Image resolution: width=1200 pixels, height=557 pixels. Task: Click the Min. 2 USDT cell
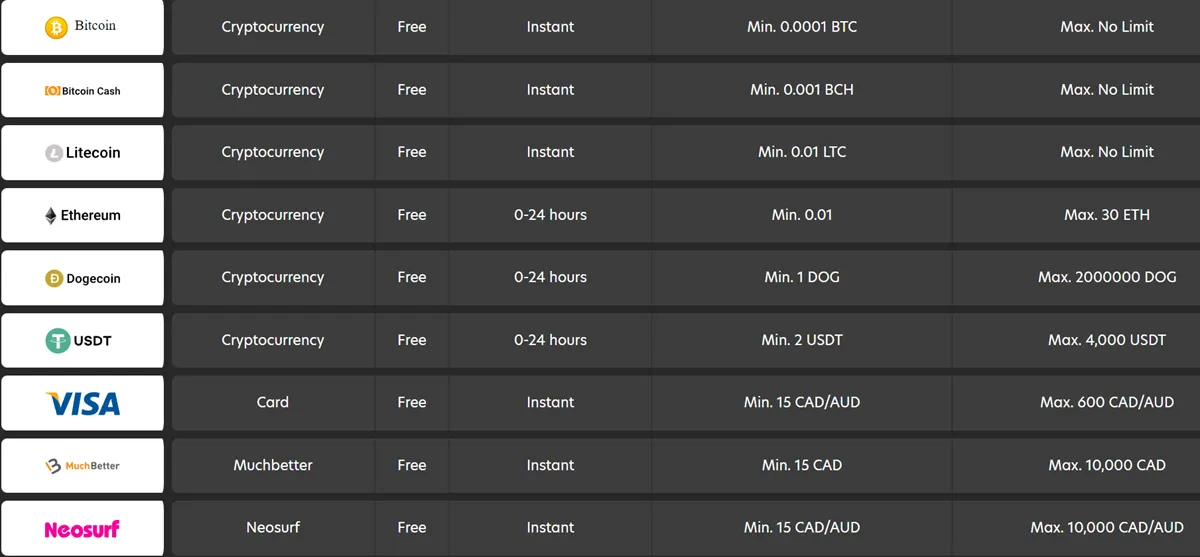tap(802, 340)
